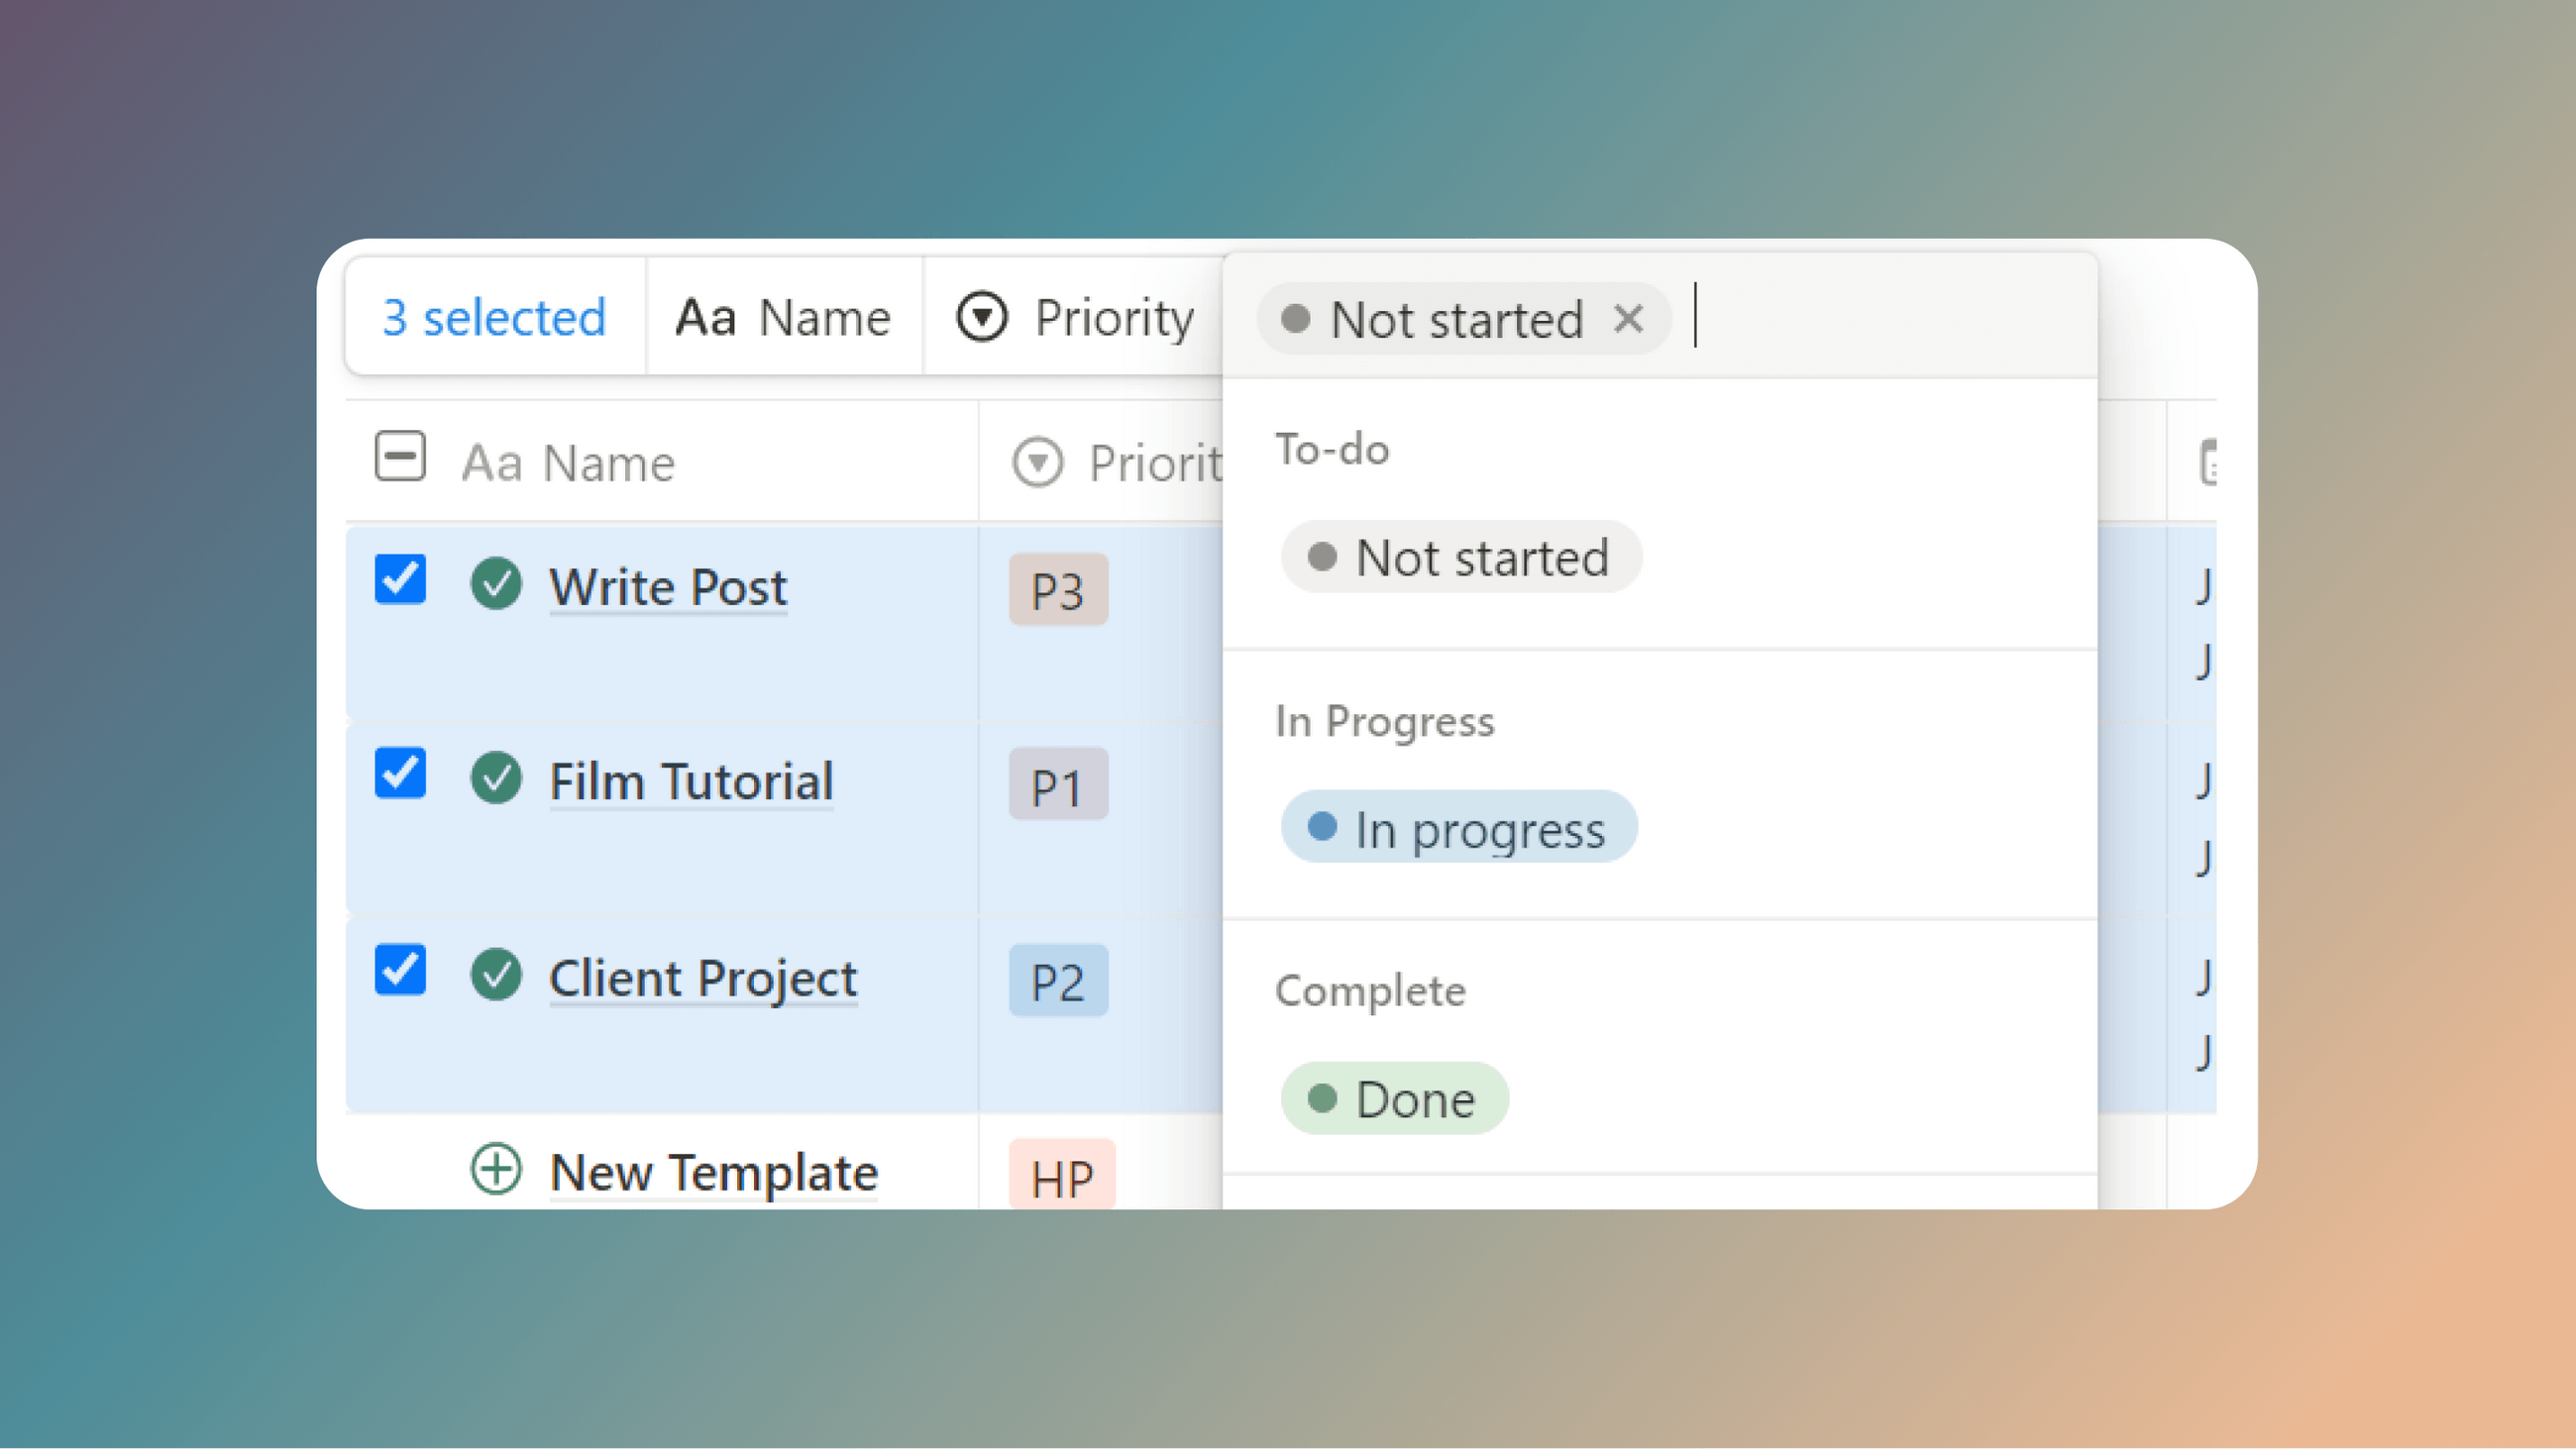This screenshot has height=1449, width=2576.
Task: Click the plus icon beside New Template
Action: (497, 1169)
